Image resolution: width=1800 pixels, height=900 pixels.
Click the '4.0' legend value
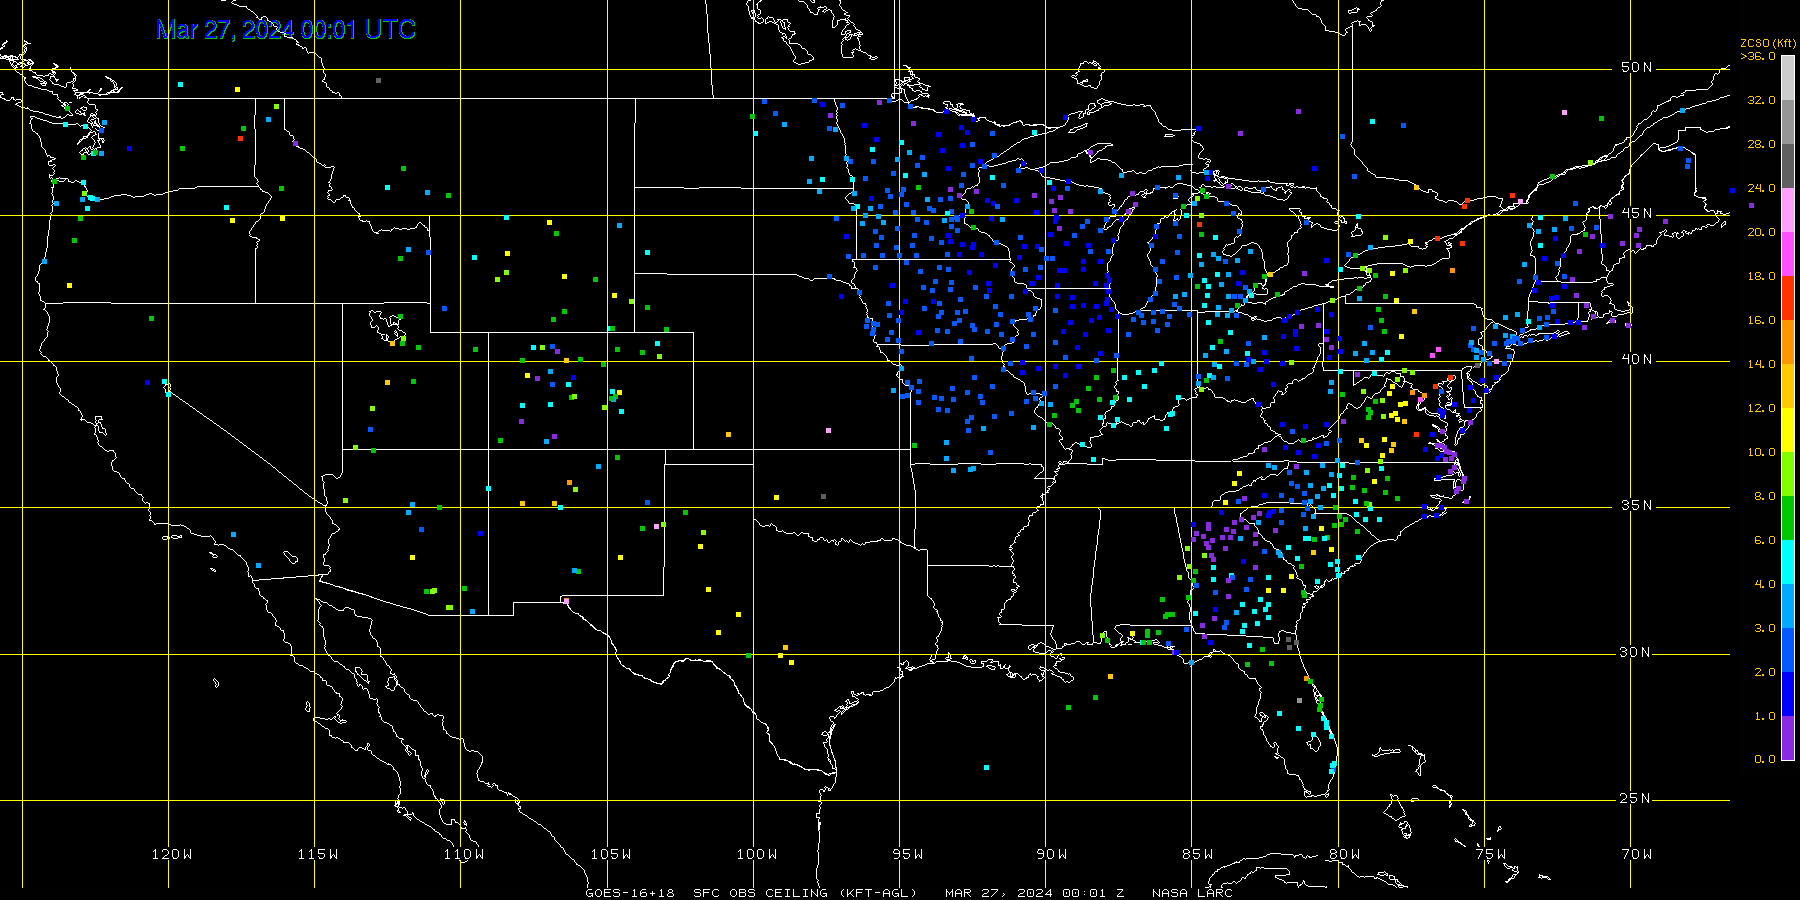[x=1765, y=584]
